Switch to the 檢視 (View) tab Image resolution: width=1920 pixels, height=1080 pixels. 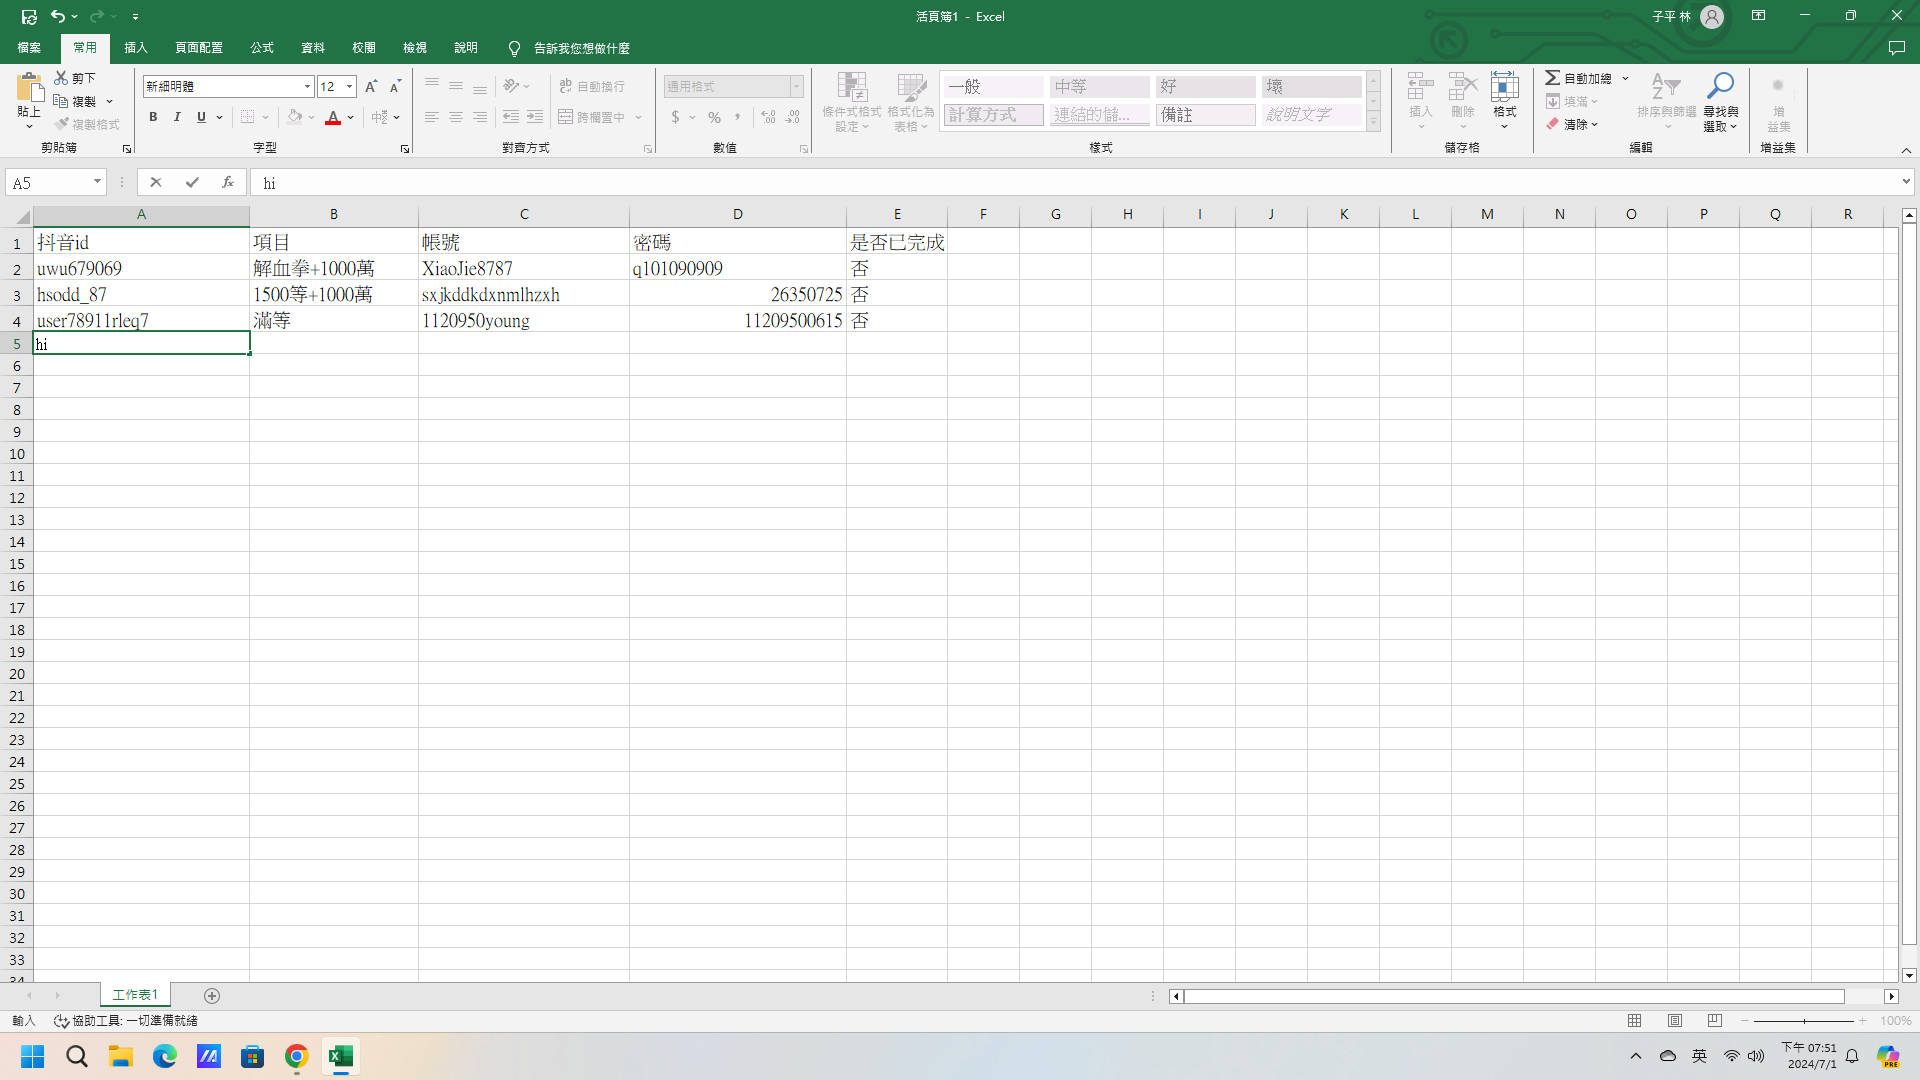(415, 48)
